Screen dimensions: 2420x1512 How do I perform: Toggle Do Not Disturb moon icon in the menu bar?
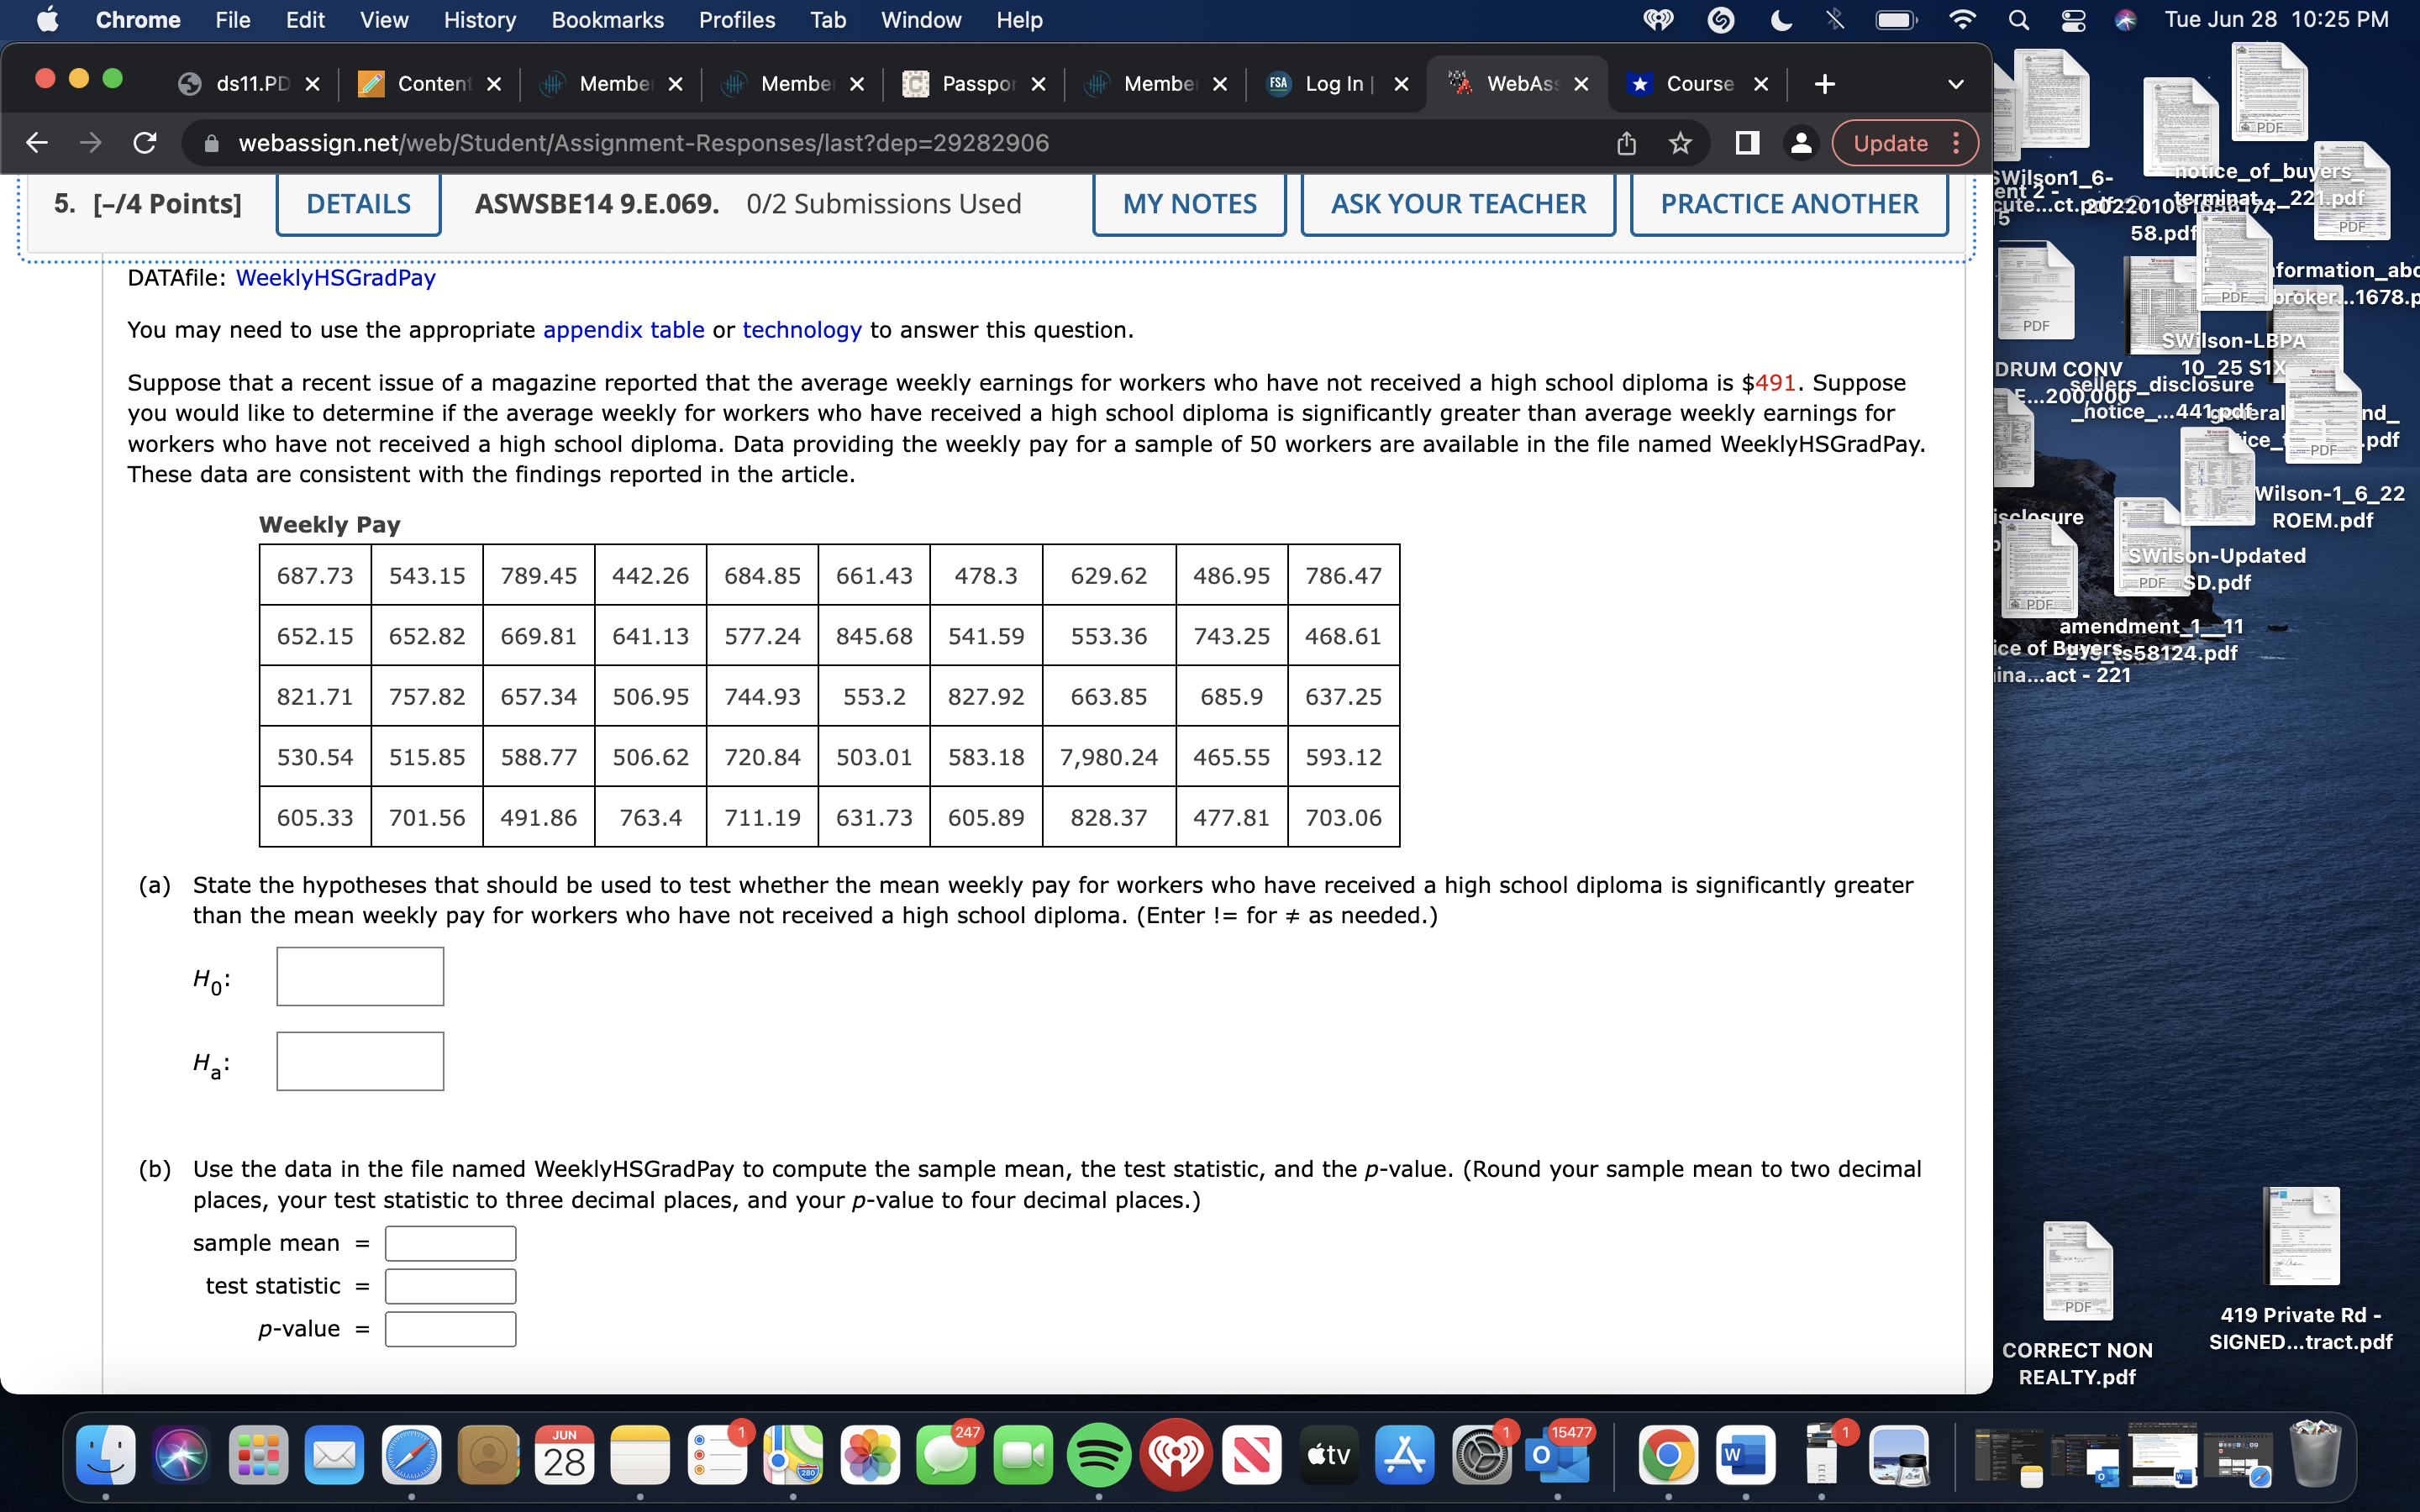(x=1781, y=20)
